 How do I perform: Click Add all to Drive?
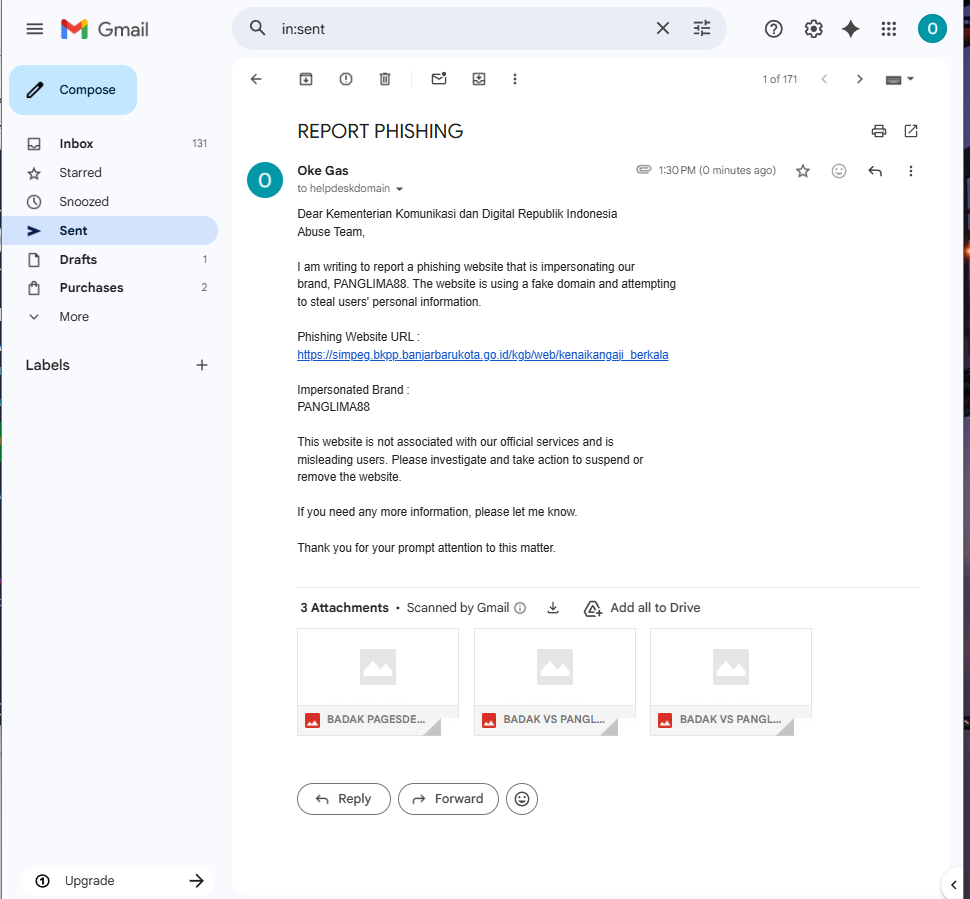tap(642, 608)
